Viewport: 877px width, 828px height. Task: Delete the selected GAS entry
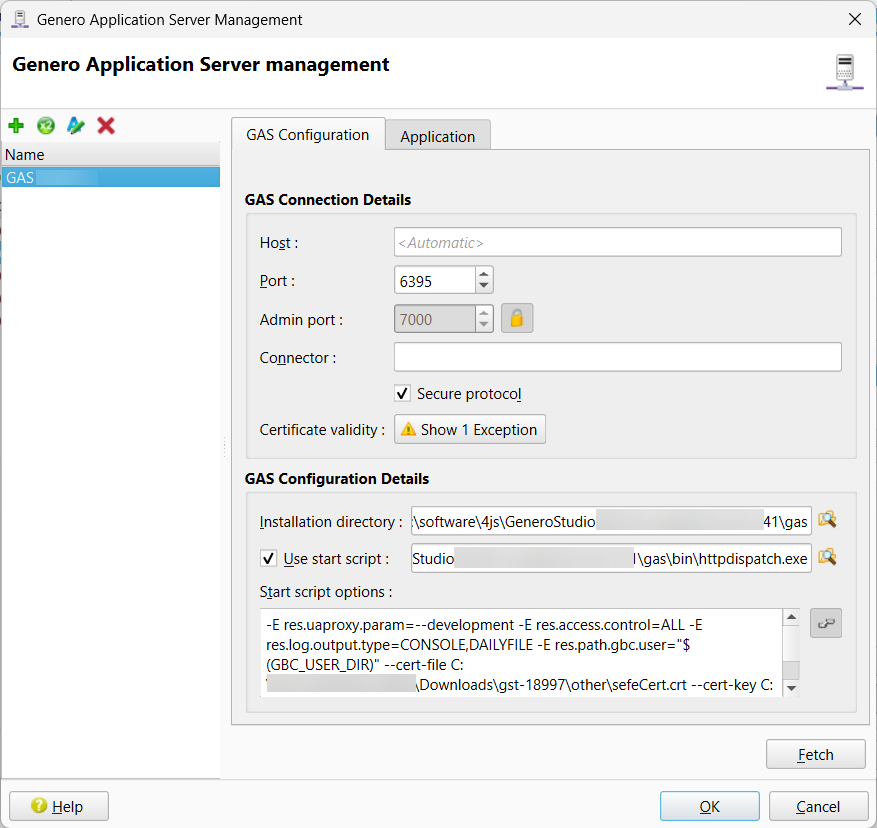coord(104,125)
